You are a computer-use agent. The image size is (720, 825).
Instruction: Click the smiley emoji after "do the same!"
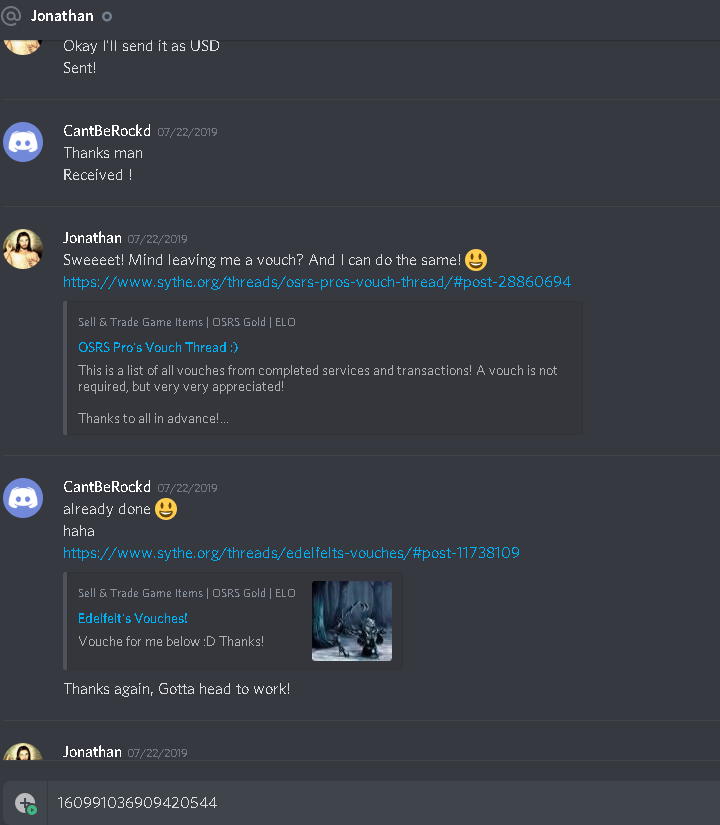(x=476, y=259)
